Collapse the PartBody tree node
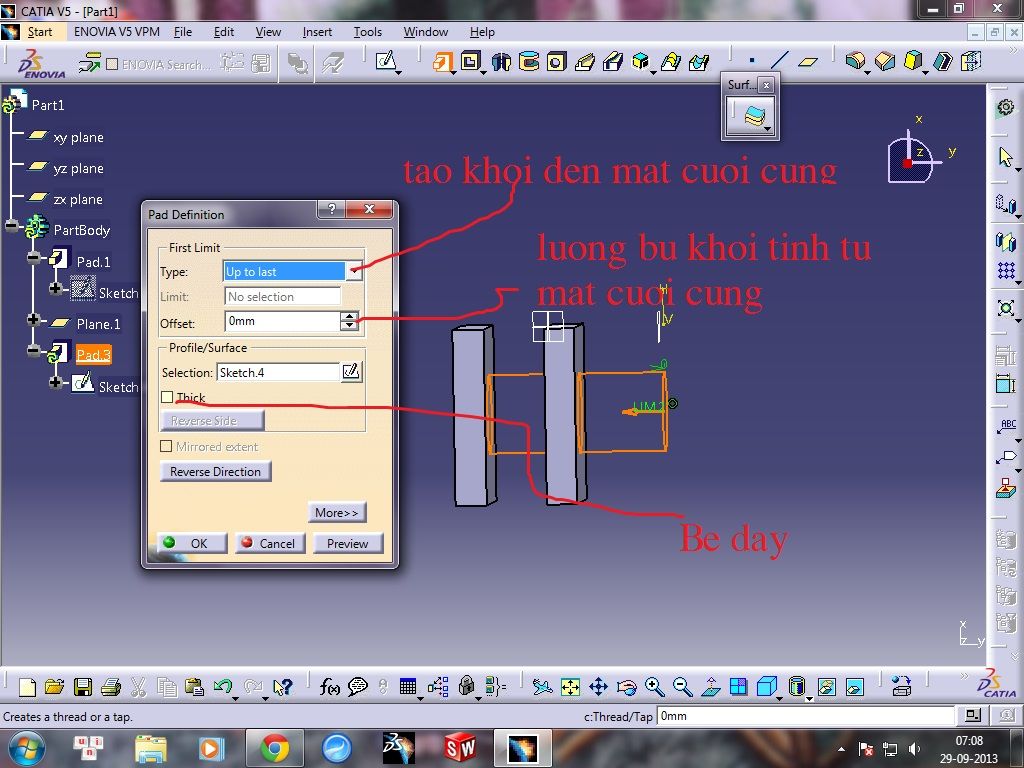 point(12,227)
